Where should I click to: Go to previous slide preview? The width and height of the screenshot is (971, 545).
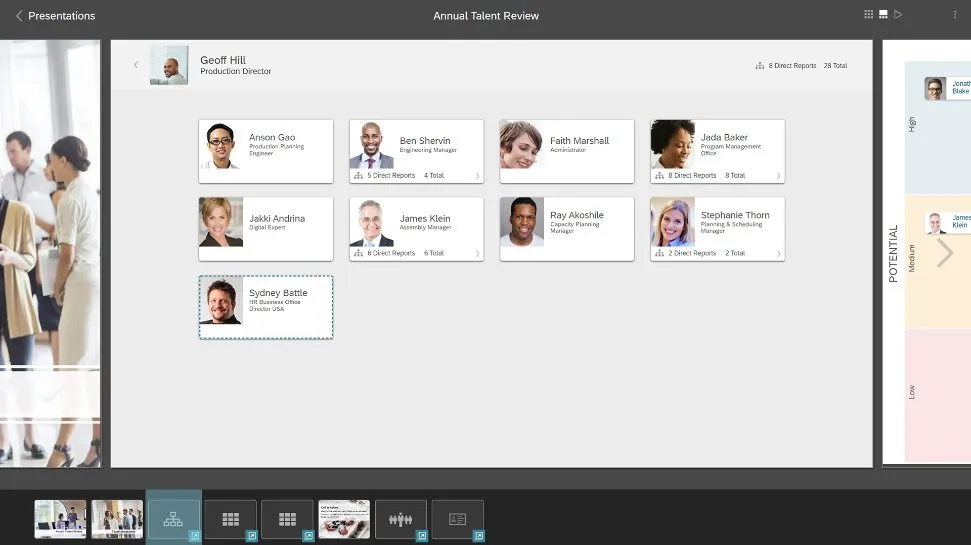tap(50, 253)
